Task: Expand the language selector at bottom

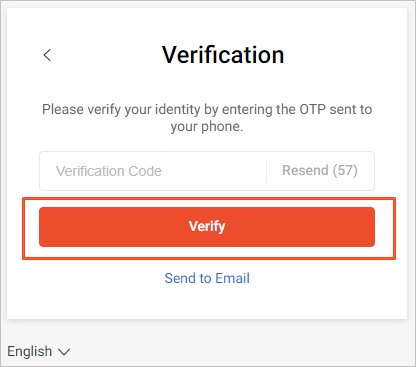Action: 39,351
